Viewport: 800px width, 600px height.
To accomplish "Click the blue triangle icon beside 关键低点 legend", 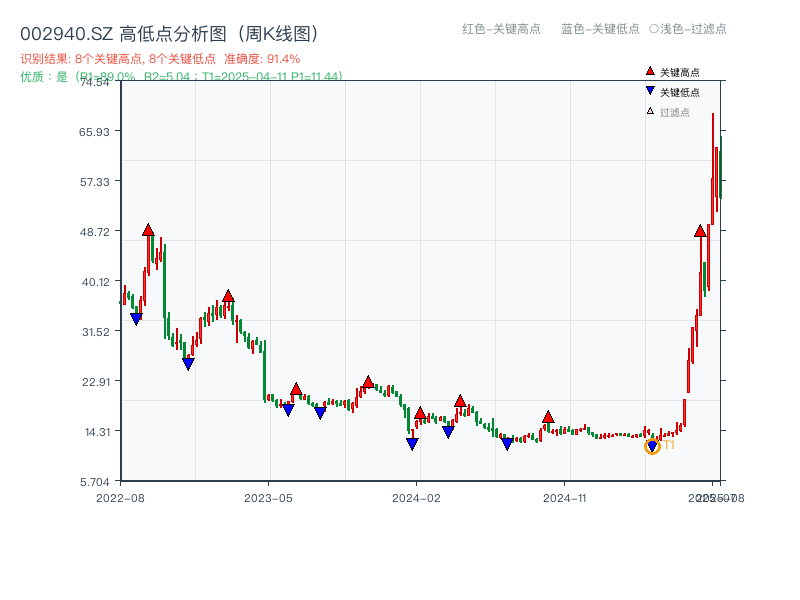I will click(x=650, y=91).
